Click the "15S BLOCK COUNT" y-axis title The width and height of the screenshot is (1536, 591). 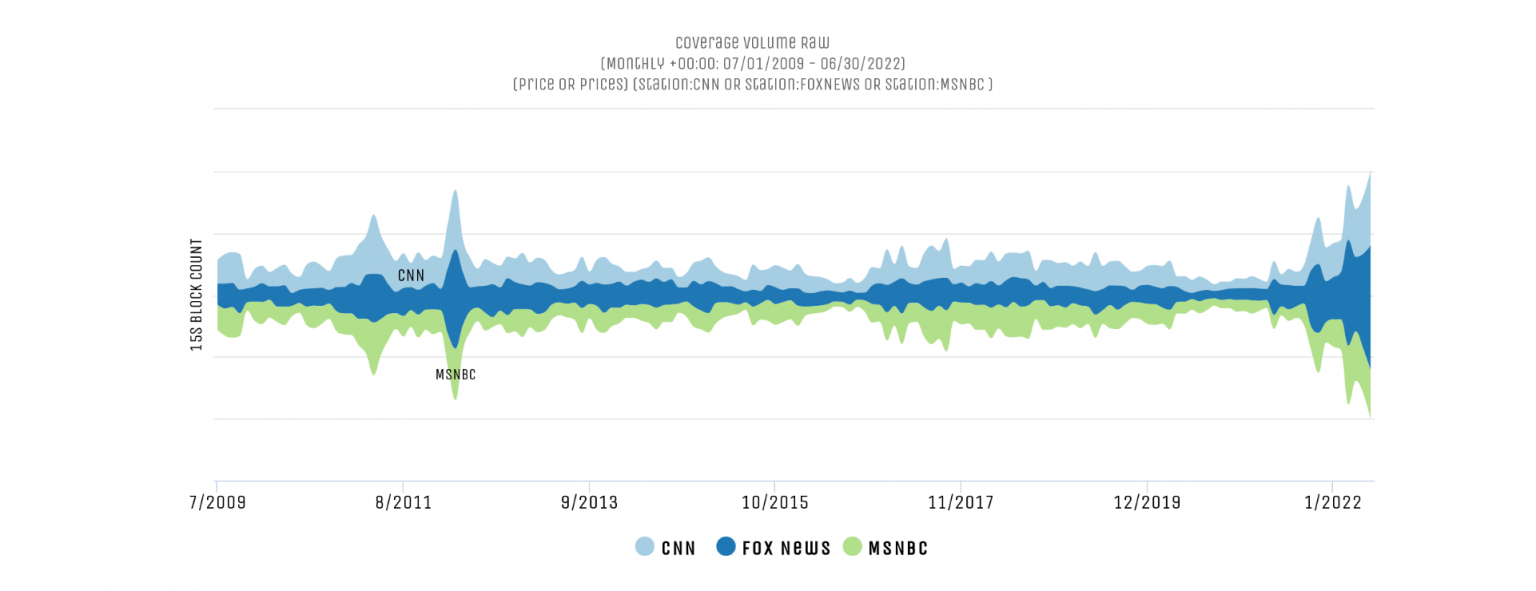[x=197, y=295]
